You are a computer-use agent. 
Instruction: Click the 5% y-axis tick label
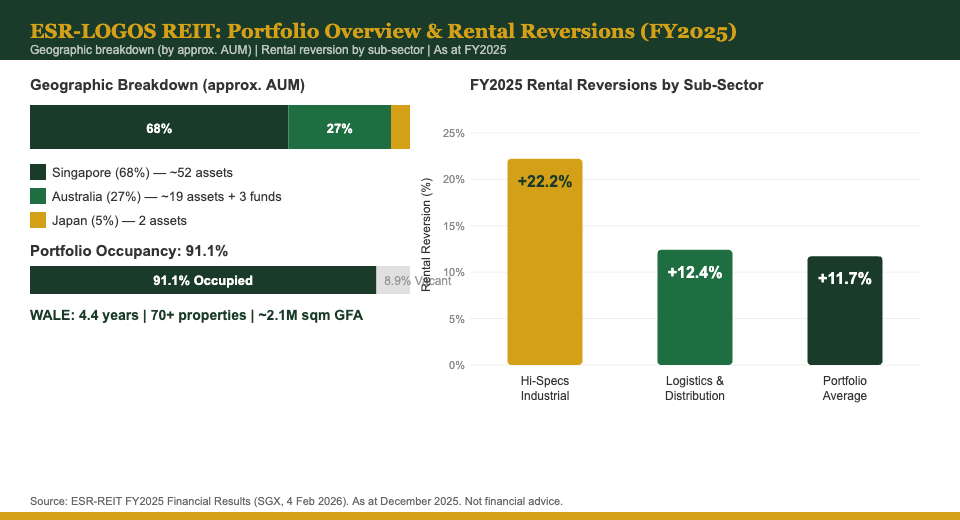click(456, 319)
